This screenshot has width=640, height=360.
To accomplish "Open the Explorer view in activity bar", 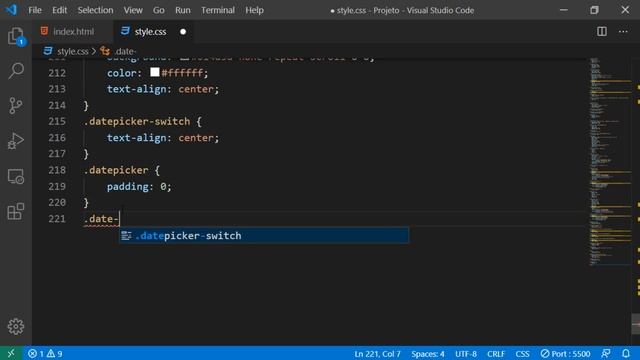I will tap(16, 36).
